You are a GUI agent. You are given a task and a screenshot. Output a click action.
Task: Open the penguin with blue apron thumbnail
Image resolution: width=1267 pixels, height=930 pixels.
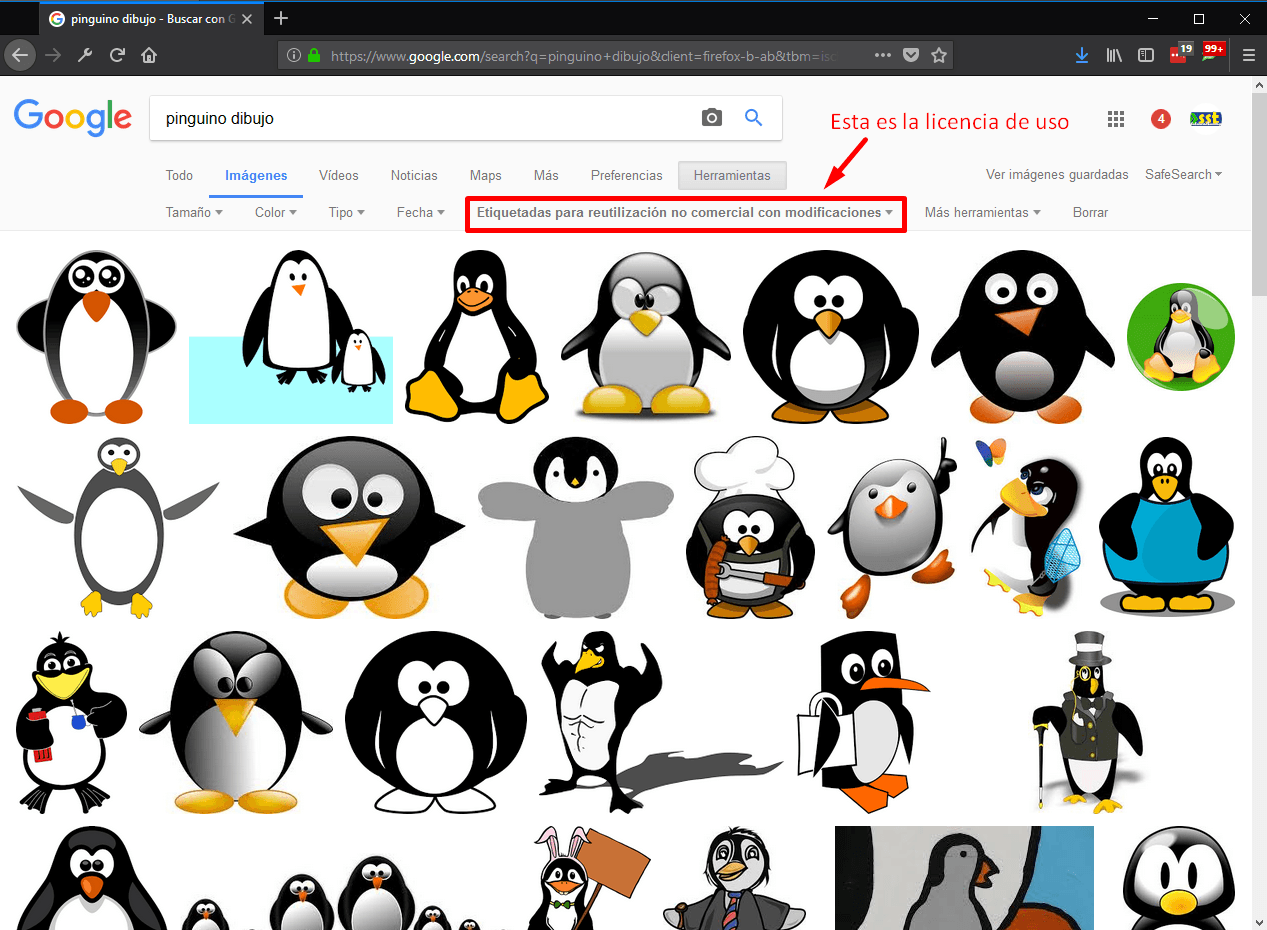[x=1167, y=527]
